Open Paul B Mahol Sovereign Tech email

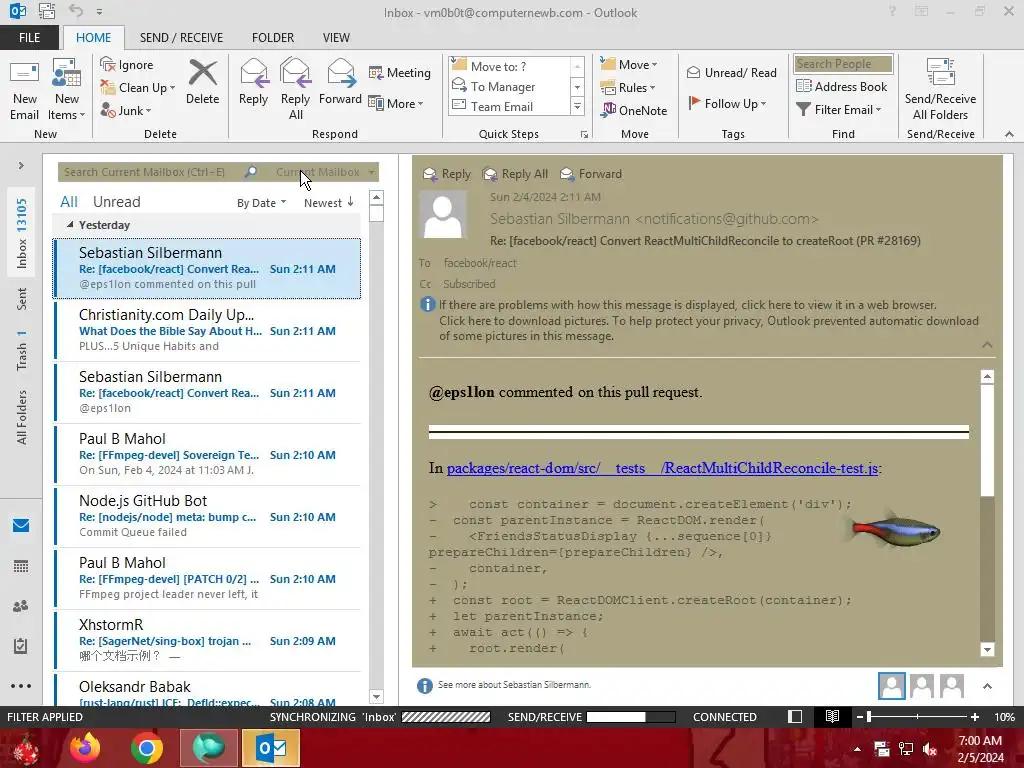(x=208, y=455)
